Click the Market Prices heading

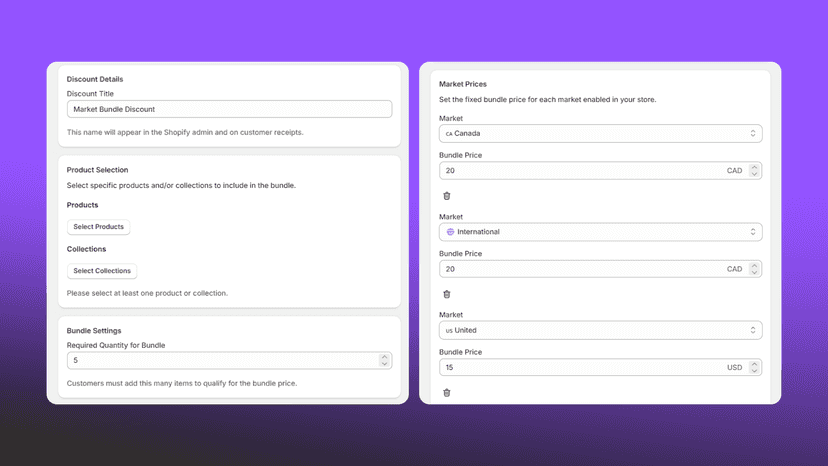(463, 84)
